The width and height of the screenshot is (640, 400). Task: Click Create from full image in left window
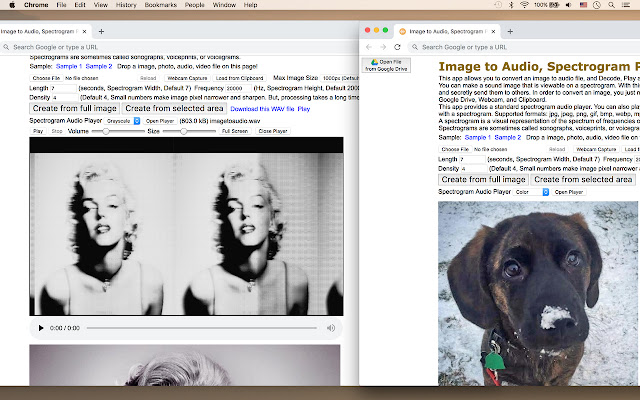pos(75,108)
